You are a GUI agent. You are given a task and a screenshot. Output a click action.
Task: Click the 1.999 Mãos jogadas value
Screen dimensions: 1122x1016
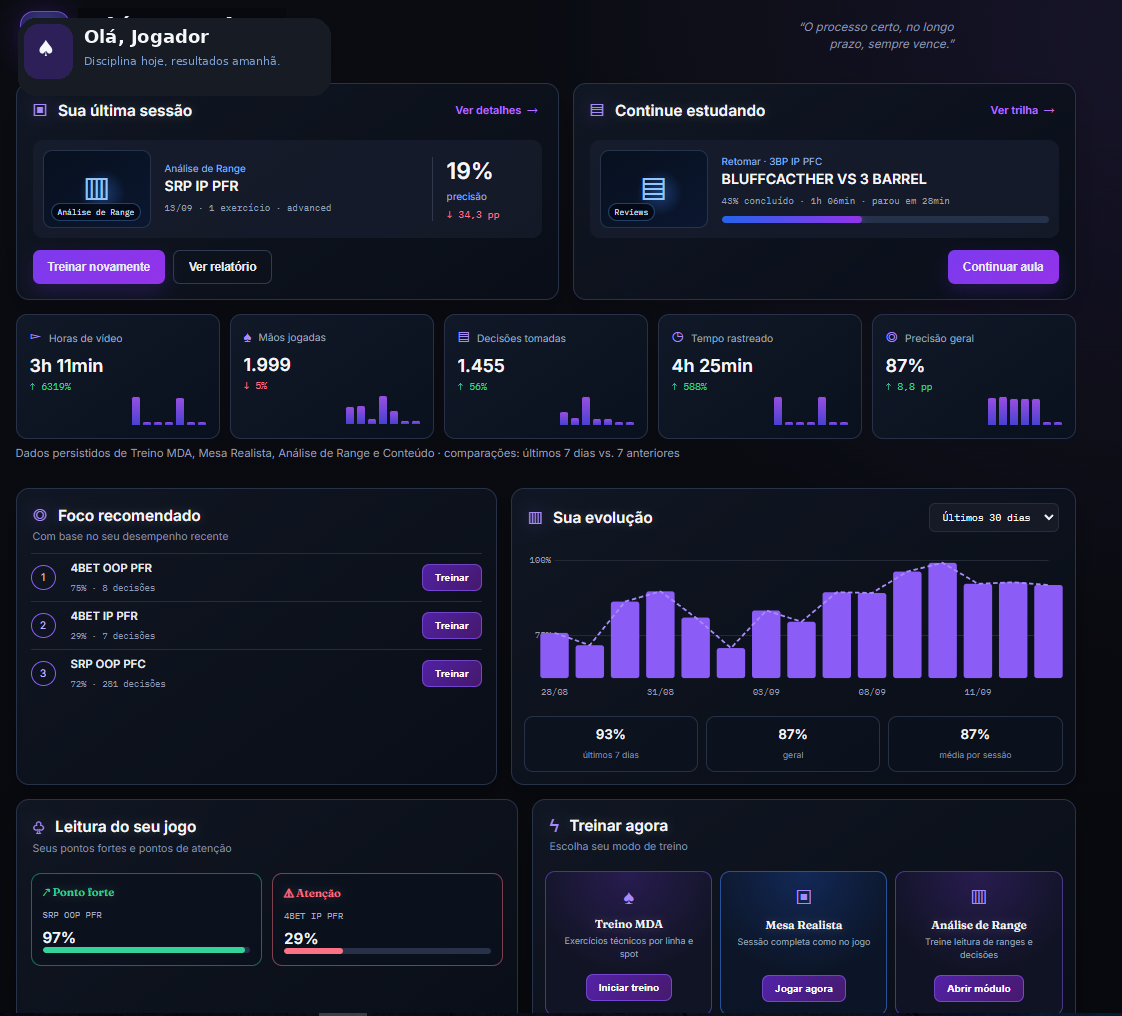point(267,365)
